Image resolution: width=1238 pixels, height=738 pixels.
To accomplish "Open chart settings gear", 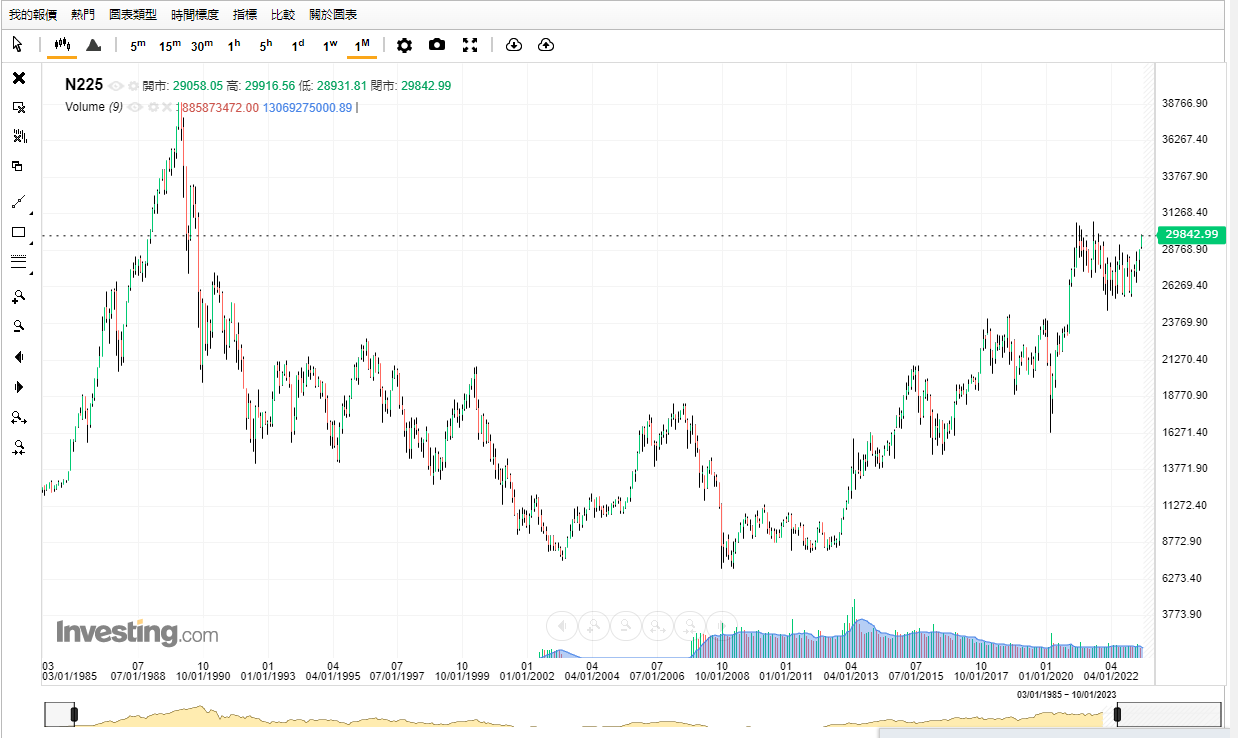I will [404, 44].
